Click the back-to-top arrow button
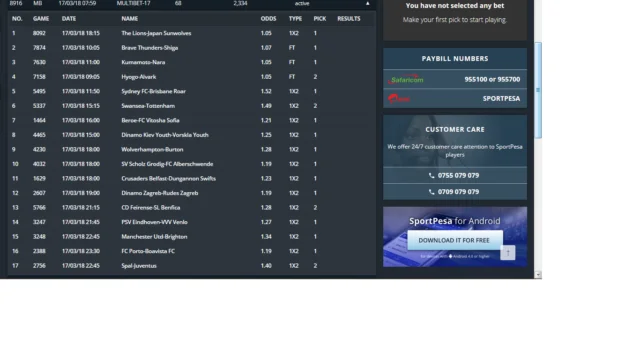The width and height of the screenshot is (640, 360). pos(508,253)
